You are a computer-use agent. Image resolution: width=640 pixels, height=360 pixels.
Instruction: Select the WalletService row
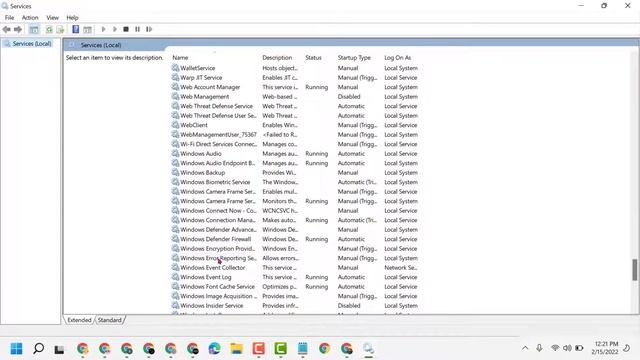295,68
